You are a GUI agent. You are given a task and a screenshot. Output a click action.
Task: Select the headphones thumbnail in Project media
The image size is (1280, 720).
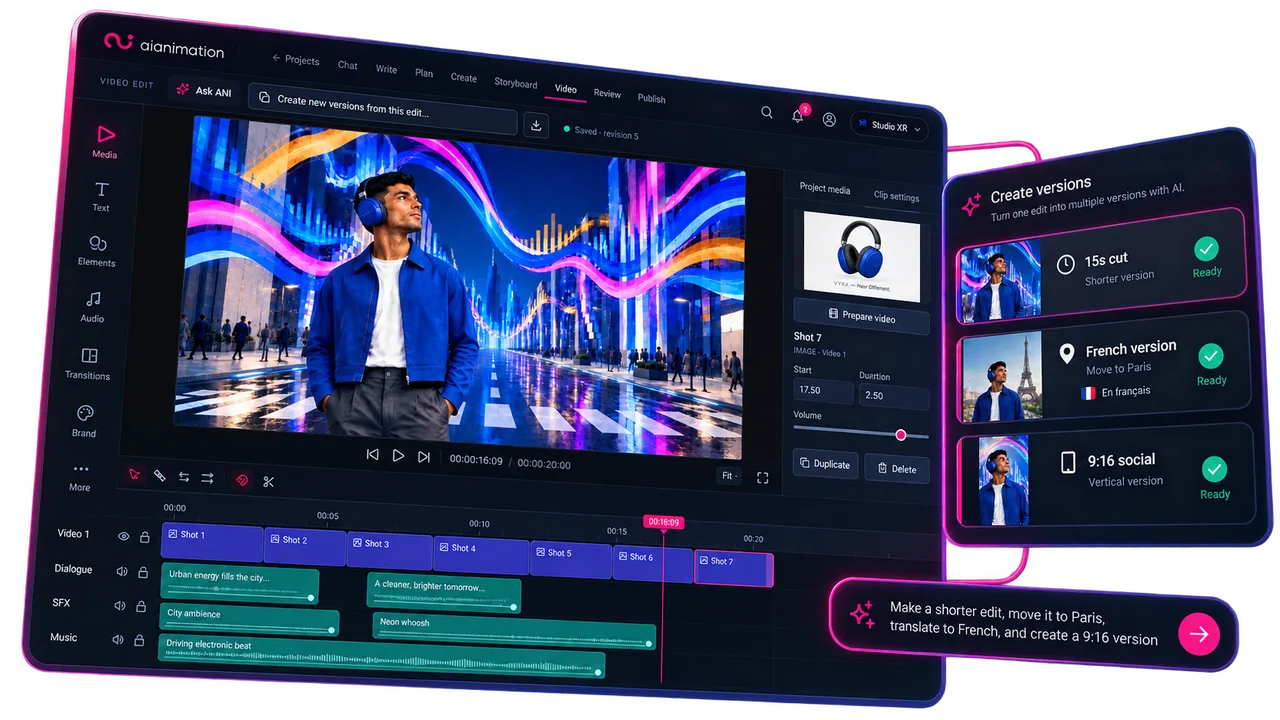(862, 257)
